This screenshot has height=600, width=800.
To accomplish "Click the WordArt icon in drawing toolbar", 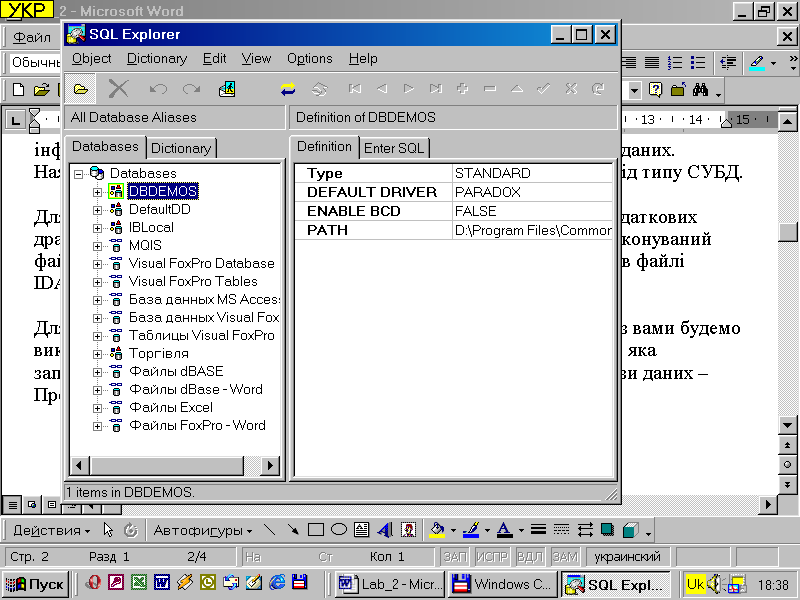I will click(x=385, y=530).
